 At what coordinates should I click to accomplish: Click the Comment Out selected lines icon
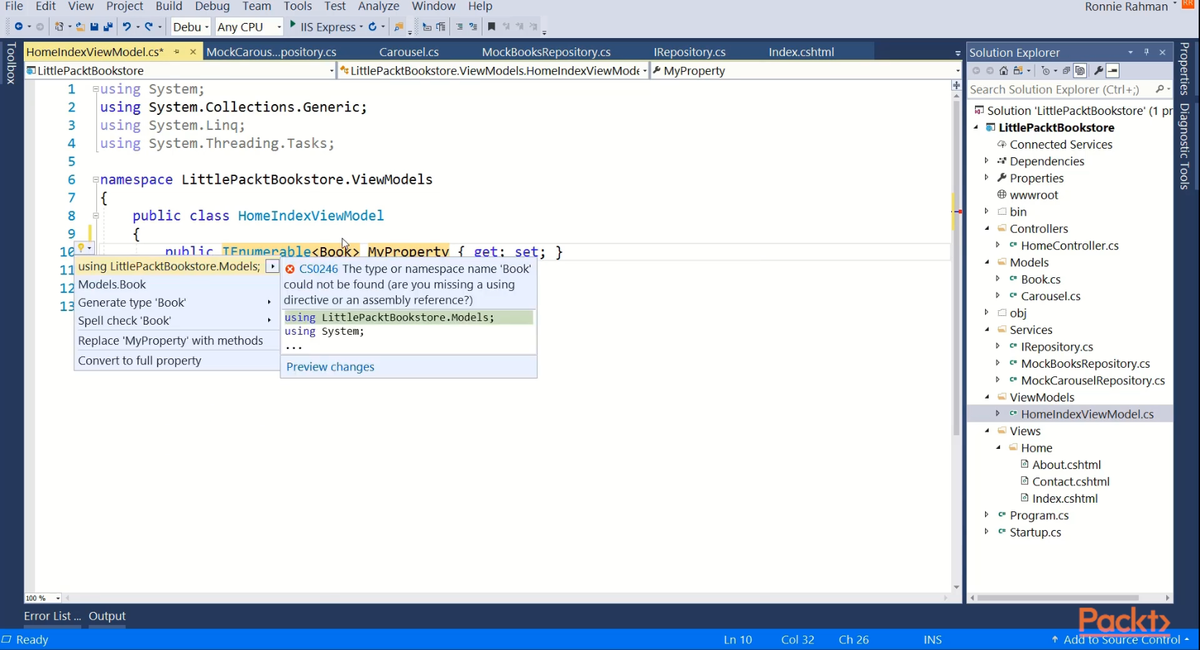459,26
